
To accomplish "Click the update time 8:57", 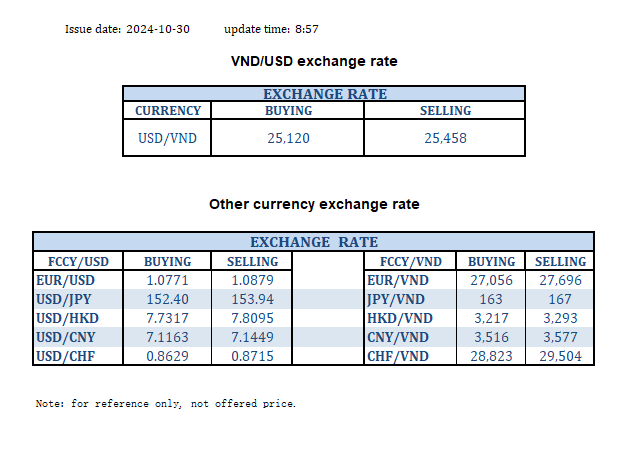I will pos(313,29).
